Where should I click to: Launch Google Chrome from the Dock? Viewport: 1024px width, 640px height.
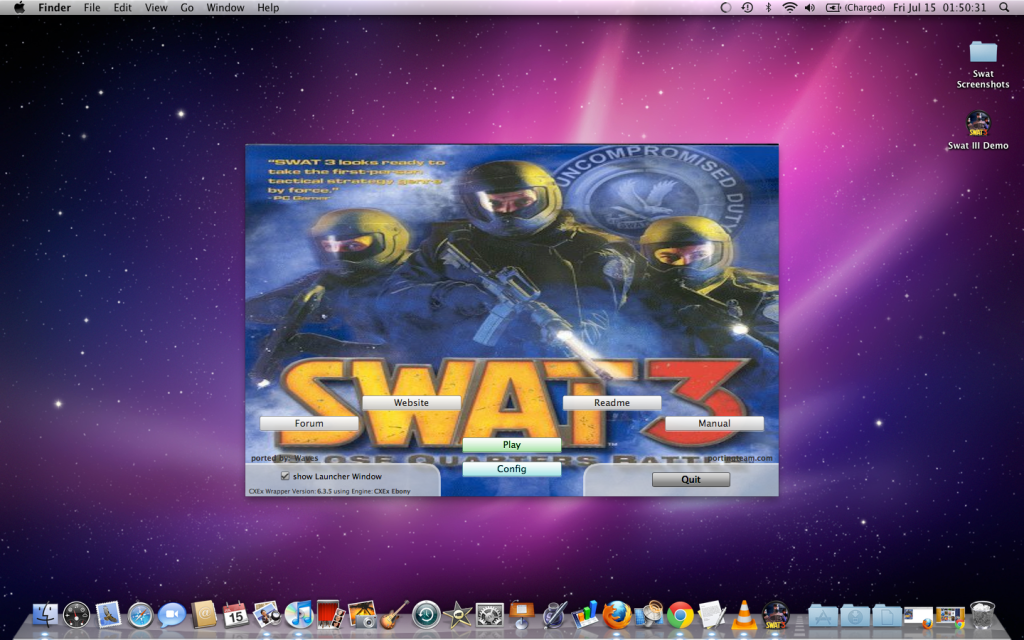click(680, 615)
